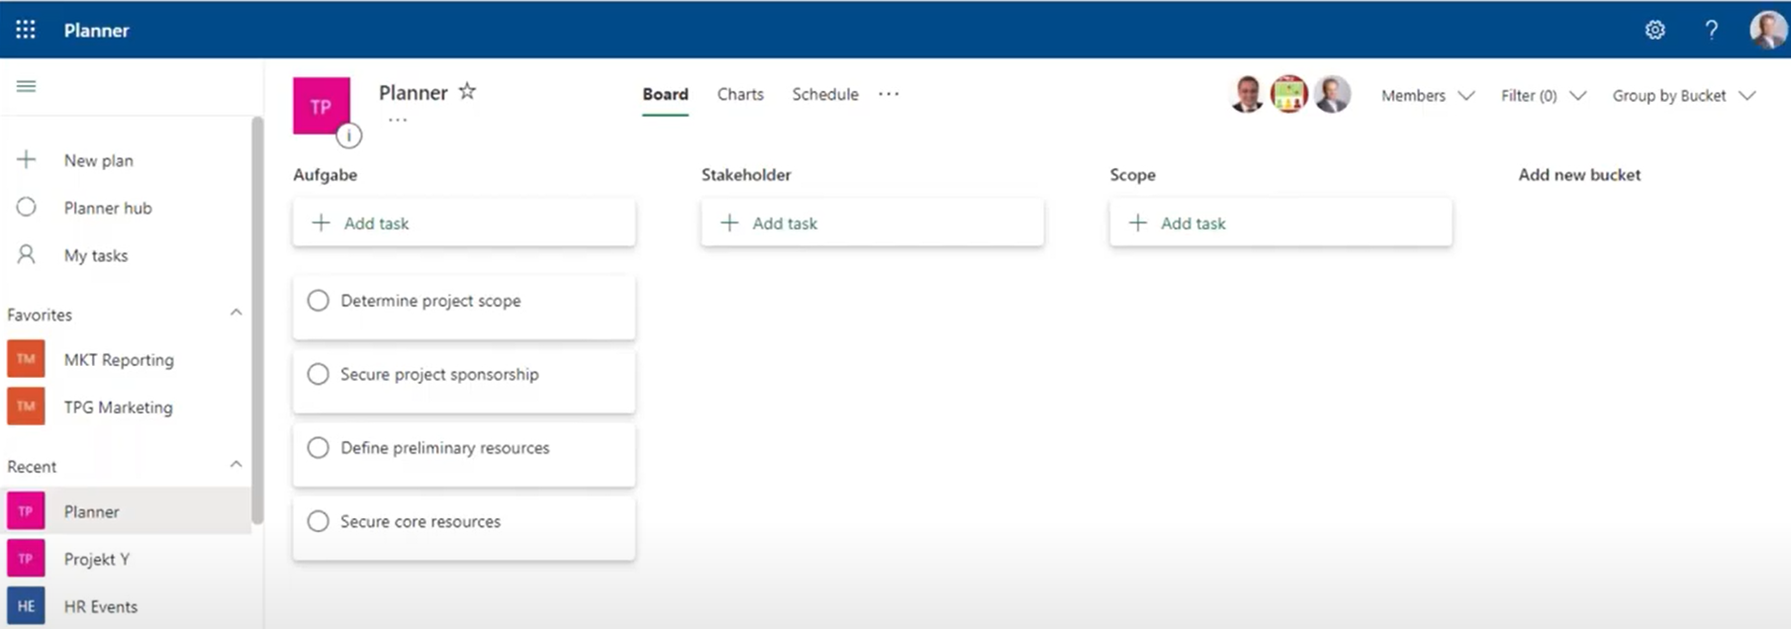
Task: Open the Members dropdown
Action: pyautogui.click(x=1427, y=96)
